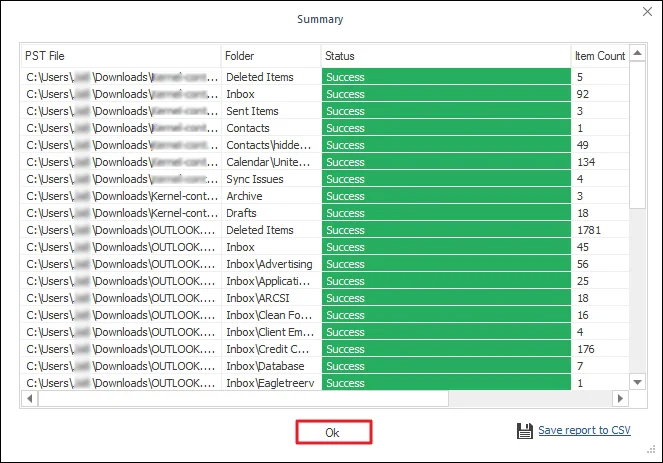This screenshot has height=463, width=663.
Task: Select the Drafts folder cell
Action: (271, 213)
